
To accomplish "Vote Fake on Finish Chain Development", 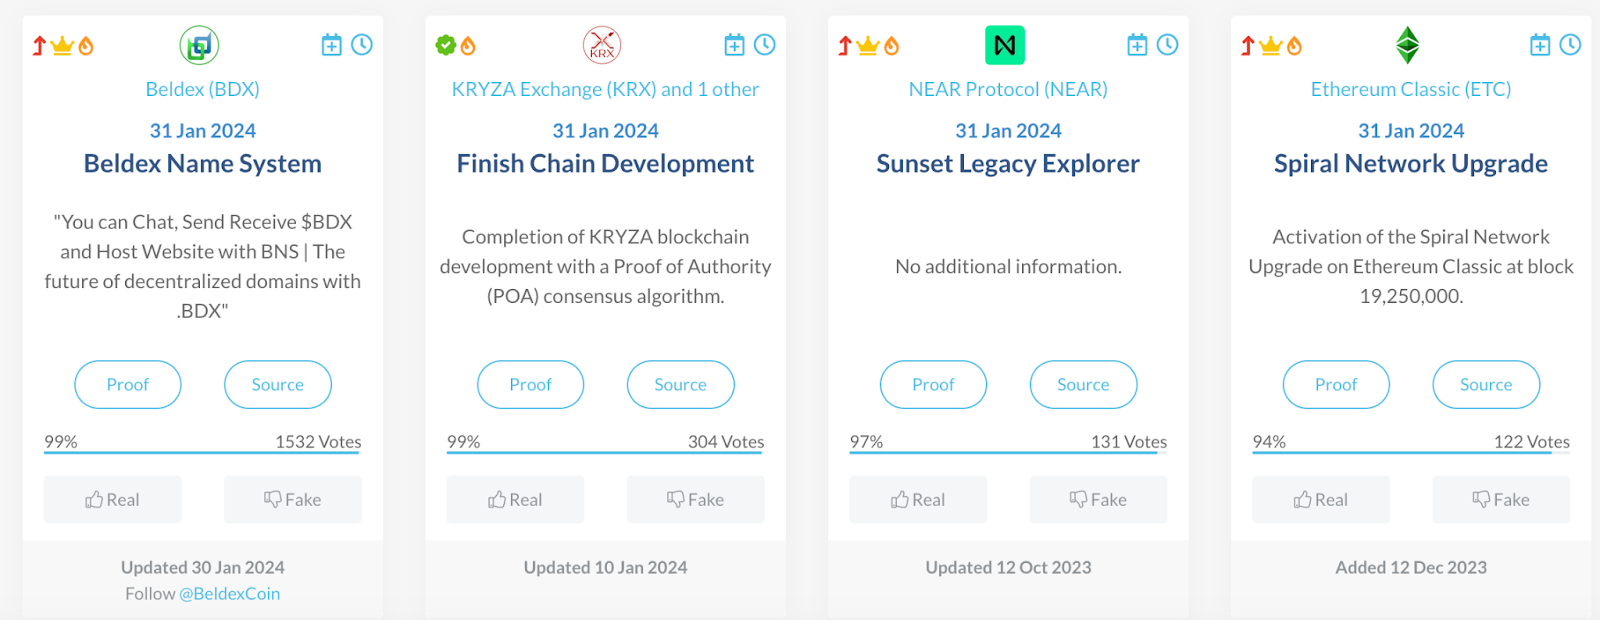I will [x=696, y=499].
